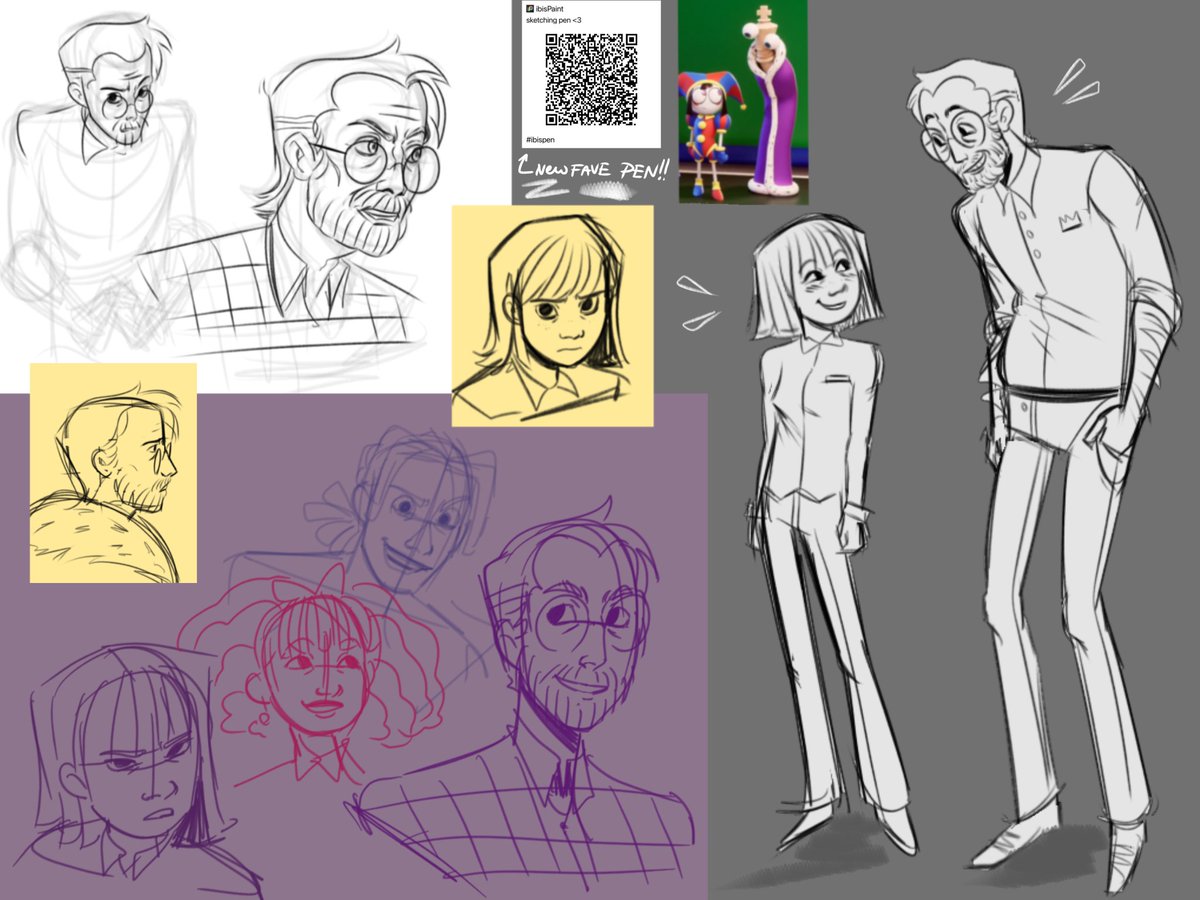Image resolution: width=1200 pixels, height=900 pixels.
Task: Click the "ibisPaint" title text
Action: click(549, 8)
